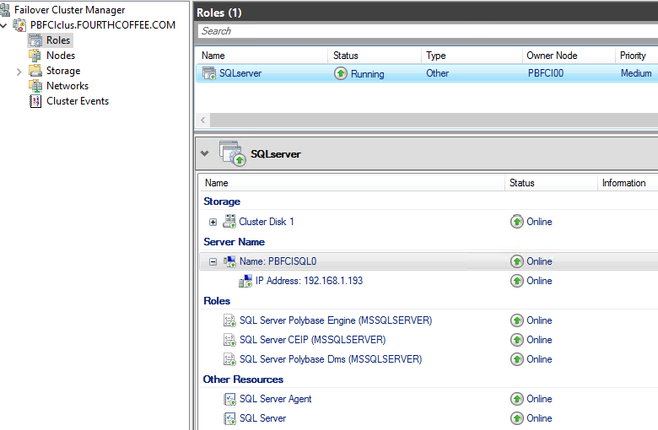The width and height of the screenshot is (658, 430).
Task: Click the resources Information column header
Action: (628, 183)
